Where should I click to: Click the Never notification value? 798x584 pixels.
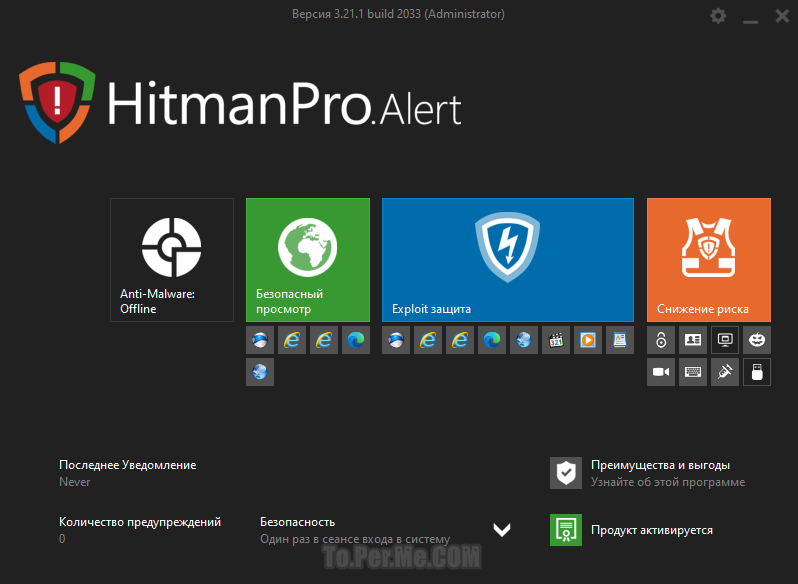coord(75,482)
